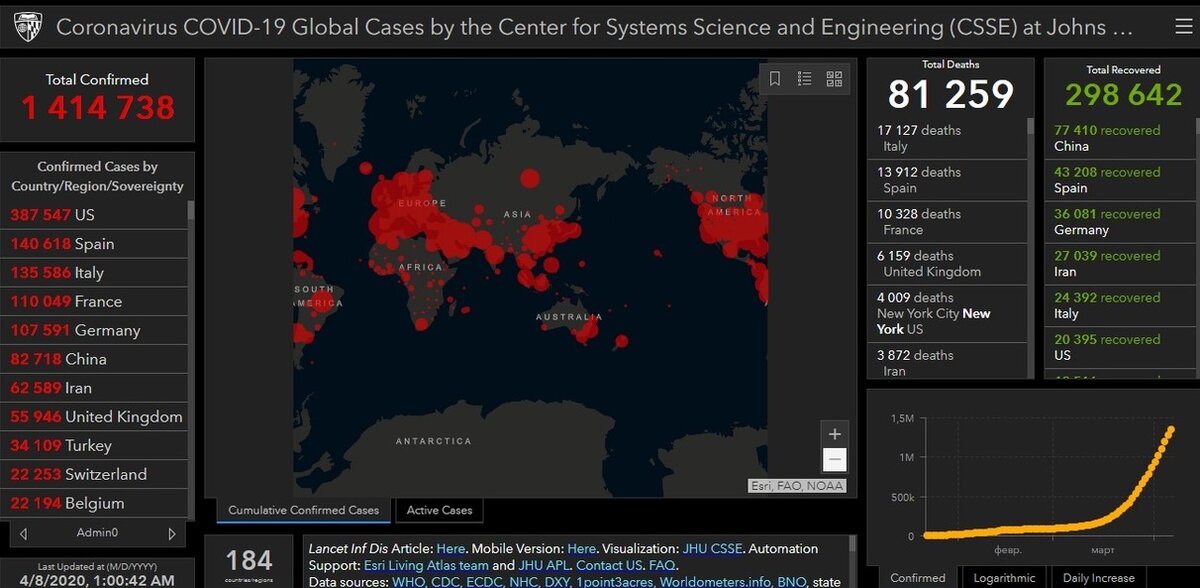Open the Mobile Version 'Here' link
This screenshot has width=1200, height=588.
(x=581, y=548)
